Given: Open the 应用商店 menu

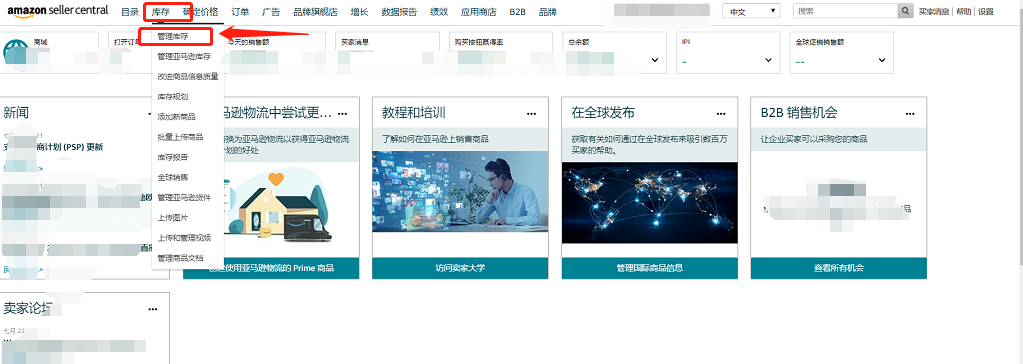Looking at the screenshot, I should pyautogui.click(x=478, y=12).
